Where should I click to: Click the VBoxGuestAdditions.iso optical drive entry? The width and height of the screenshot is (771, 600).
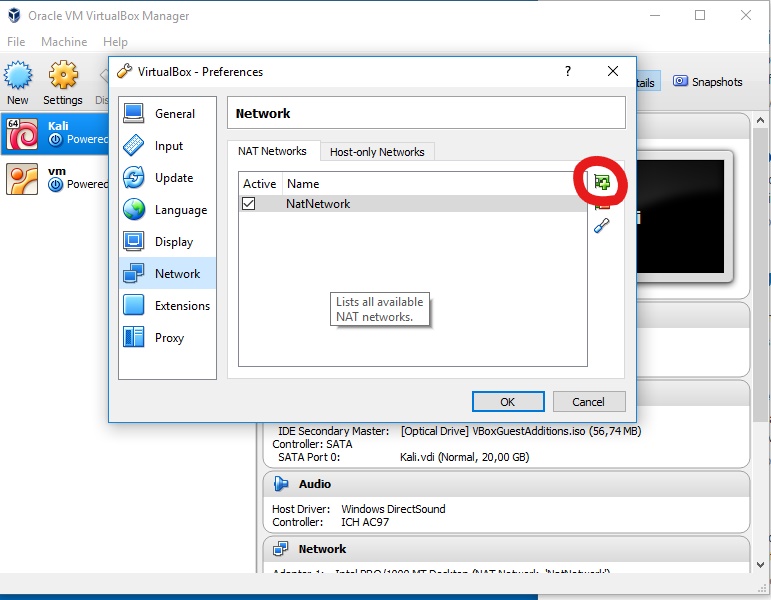pyautogui.click(x=521, y=431)
